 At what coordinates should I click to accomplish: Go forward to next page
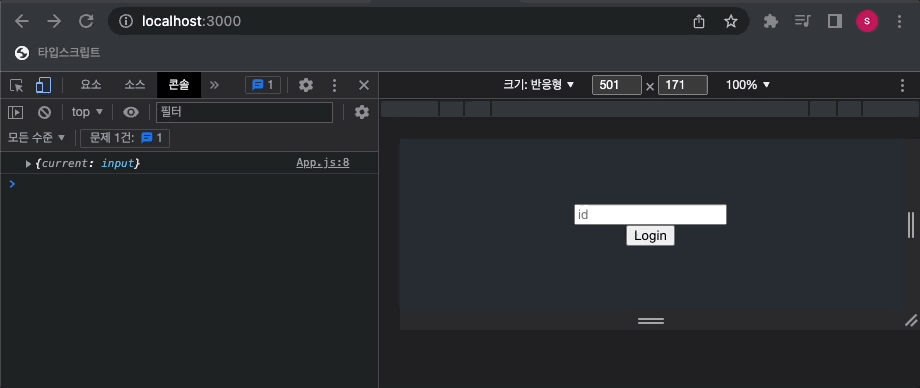coord(54,22)
